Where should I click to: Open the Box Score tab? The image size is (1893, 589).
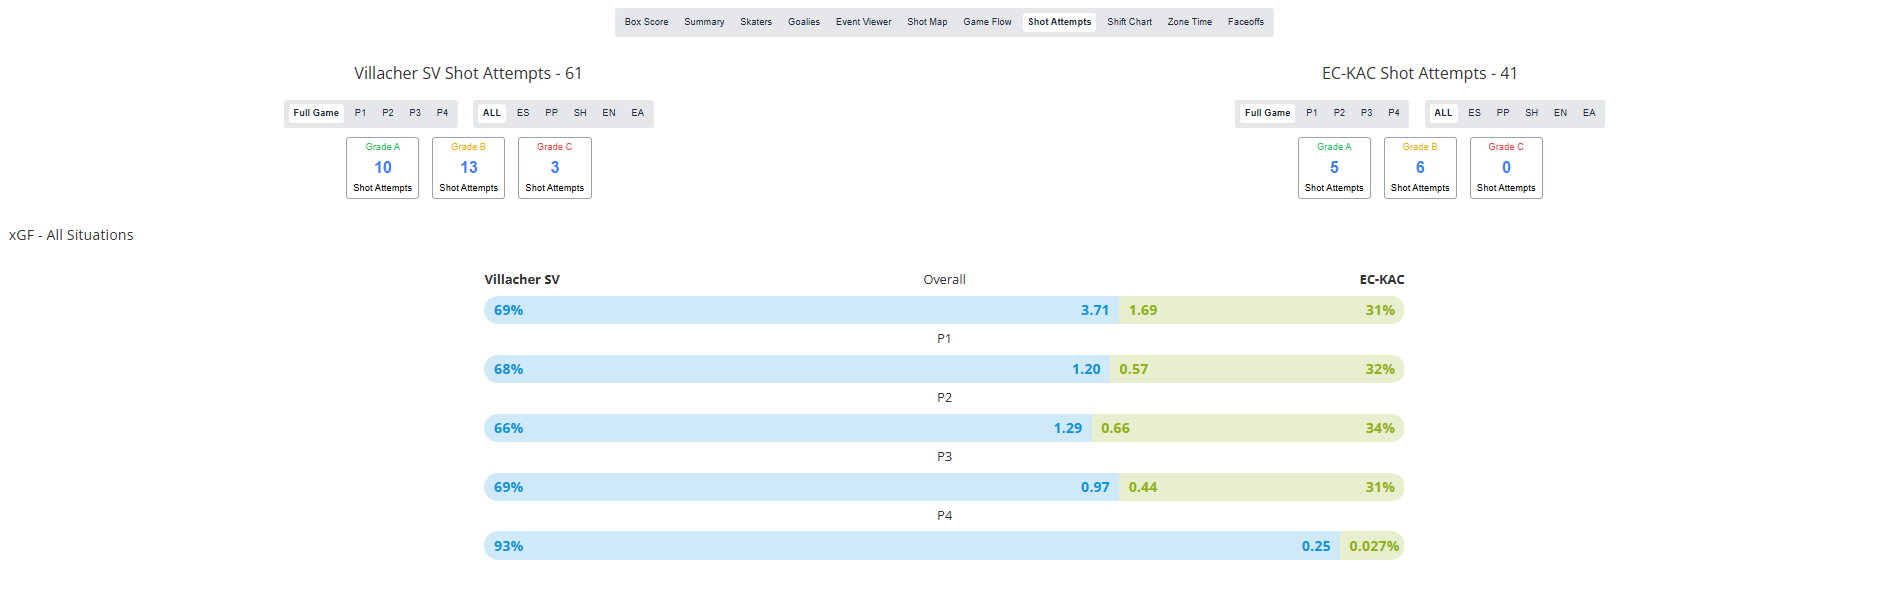646,22
